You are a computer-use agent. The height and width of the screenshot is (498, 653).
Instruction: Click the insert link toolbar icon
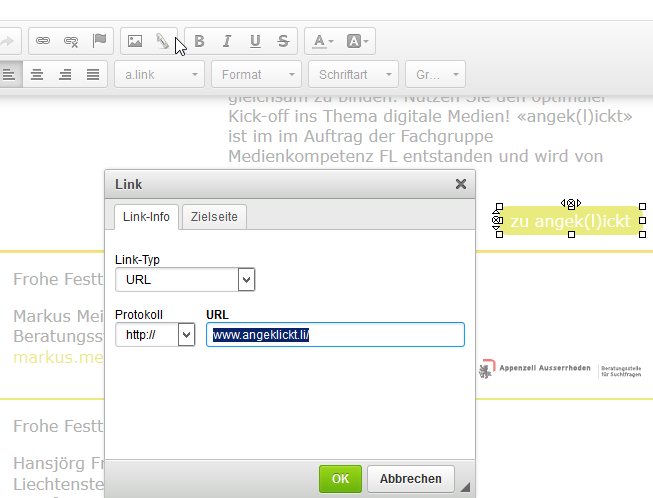(42, 41)
